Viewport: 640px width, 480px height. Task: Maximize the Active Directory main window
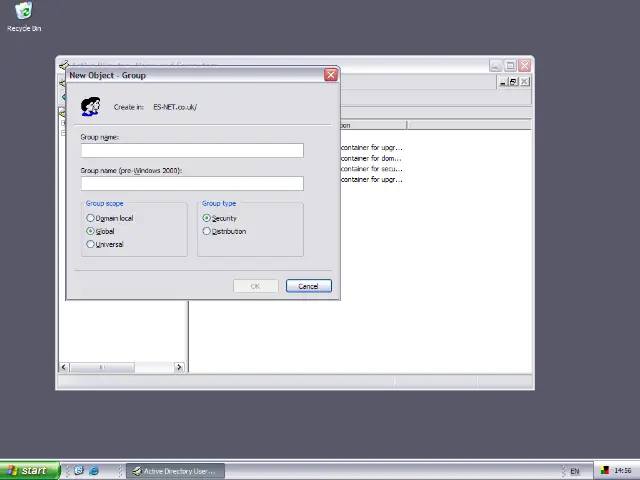[510, 65]
